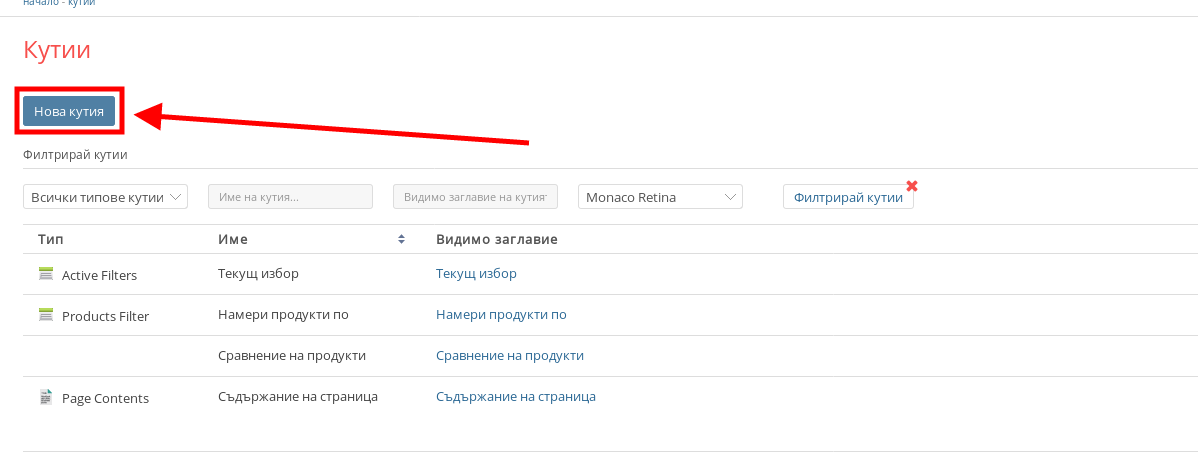1198x459 pixels.
Task: Open the blue Намери продукти по link
Action: 501,314
